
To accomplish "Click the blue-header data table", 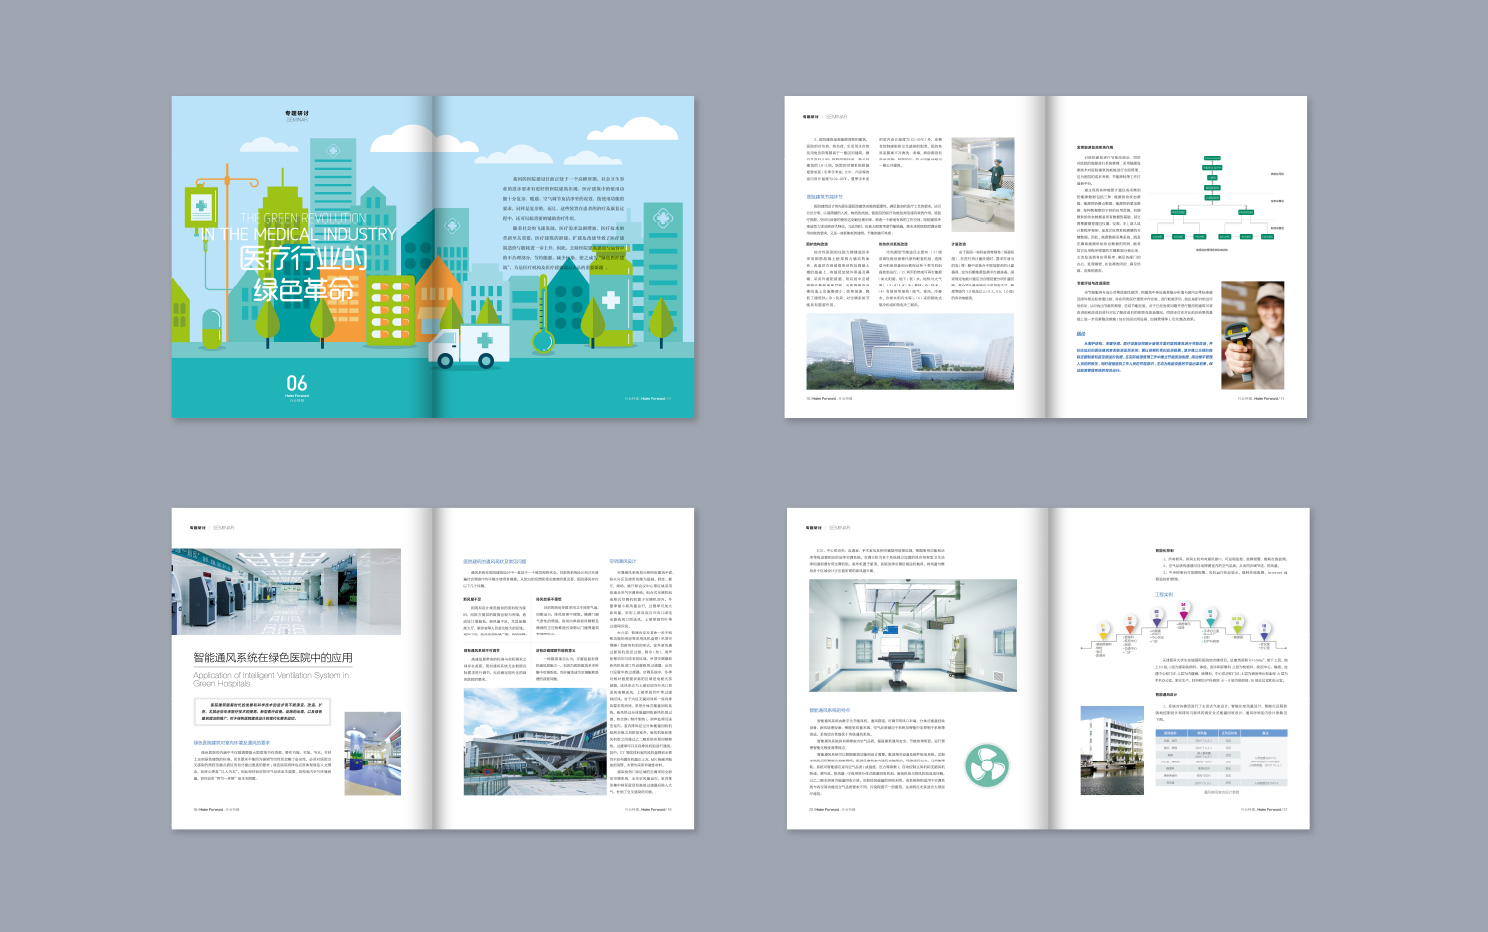I will (1222, 758).
